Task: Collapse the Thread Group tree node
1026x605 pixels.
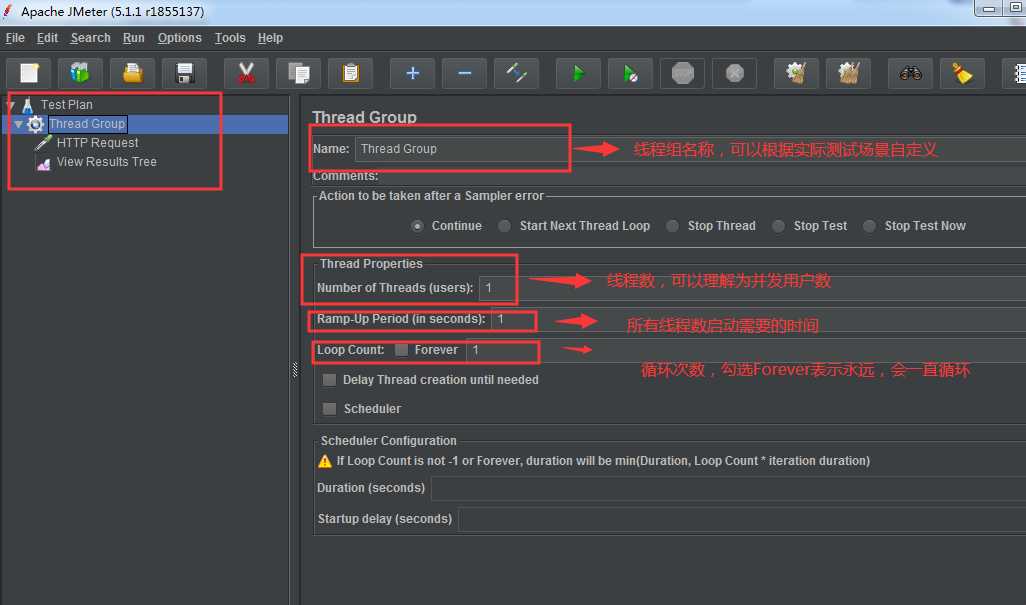Action: coord(18,124)
